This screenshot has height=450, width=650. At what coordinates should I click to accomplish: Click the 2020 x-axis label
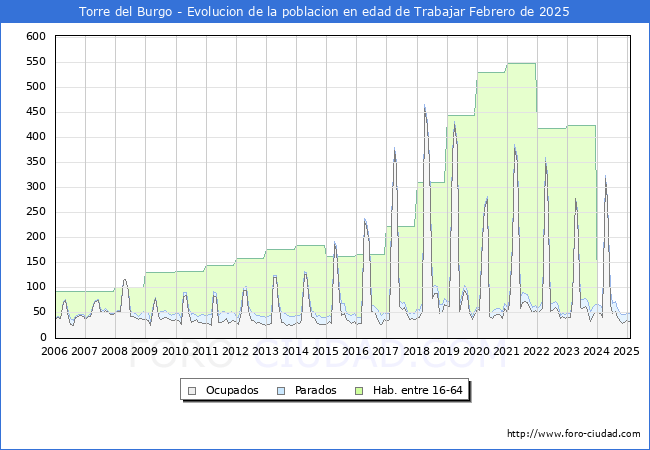(x=476, y=351)
